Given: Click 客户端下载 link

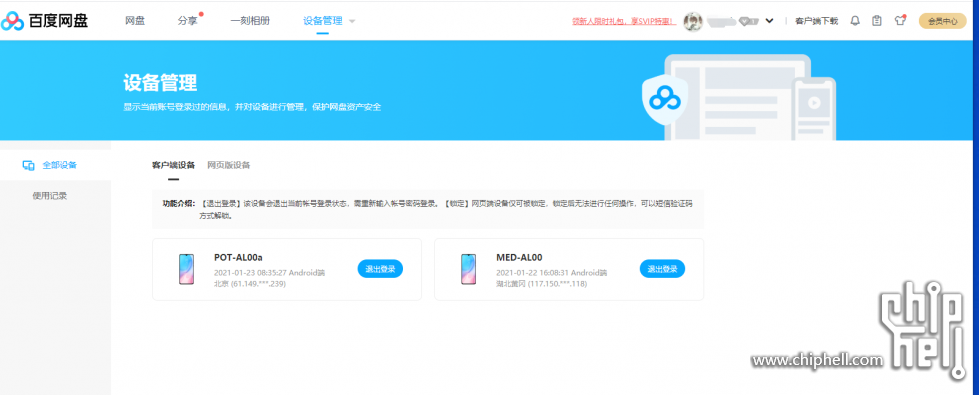Looking at the screenshot, I should pos(816,21).
